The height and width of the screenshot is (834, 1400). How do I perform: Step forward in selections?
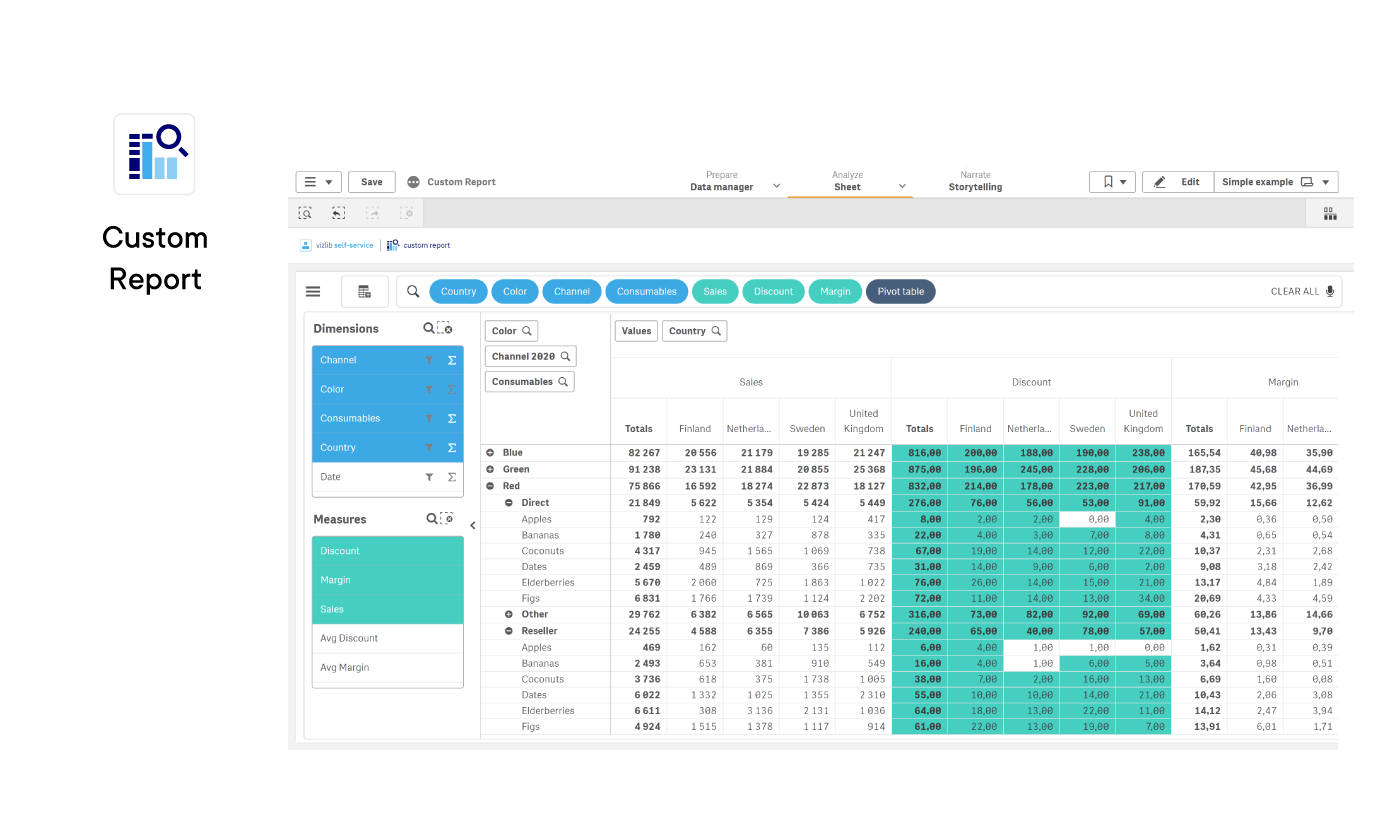373,213
